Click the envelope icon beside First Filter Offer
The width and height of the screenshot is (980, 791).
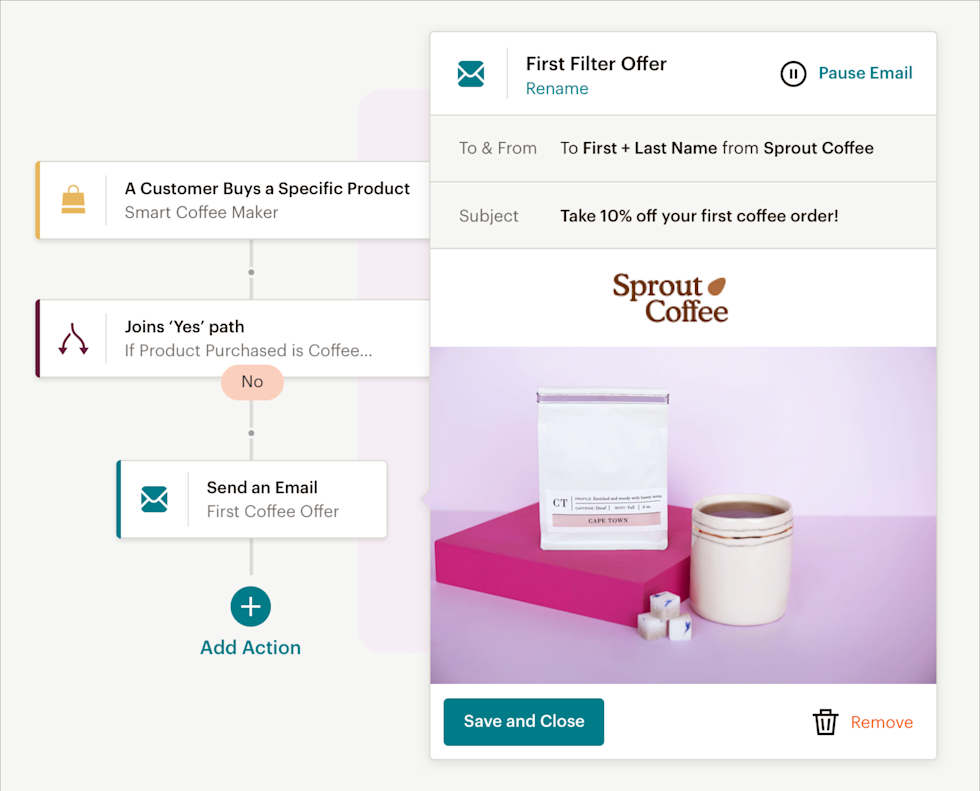pyautogui.click(x=470, y=73)
